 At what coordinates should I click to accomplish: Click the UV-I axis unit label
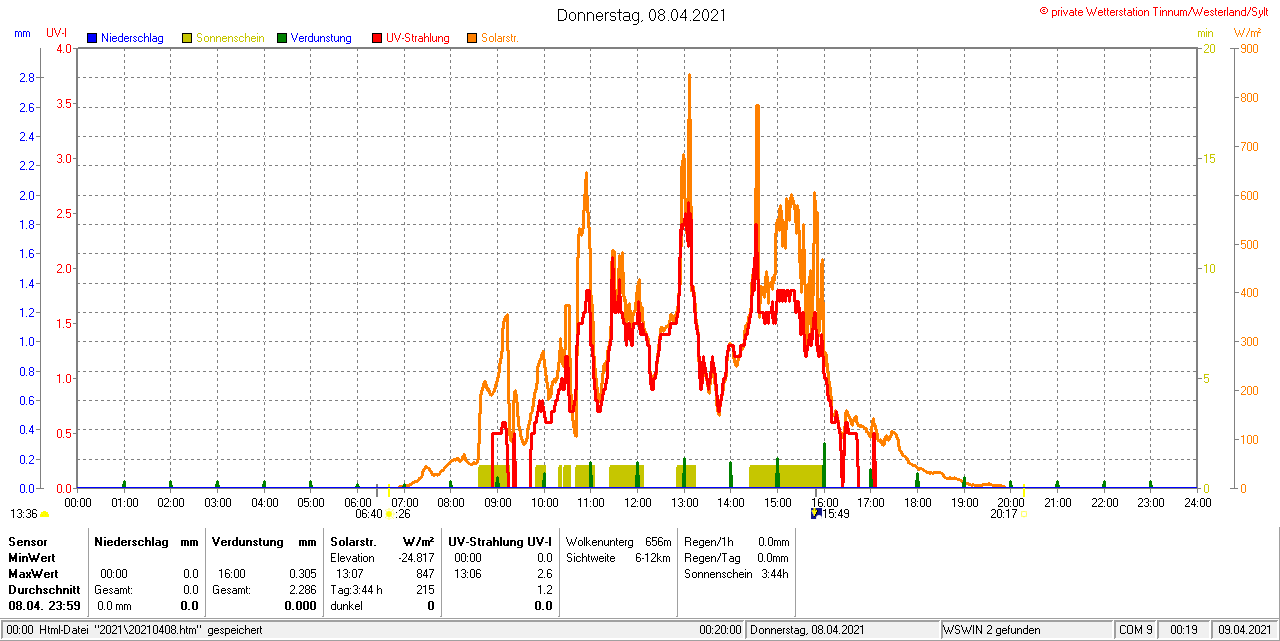pyautogui.click(x=56, y=33)
